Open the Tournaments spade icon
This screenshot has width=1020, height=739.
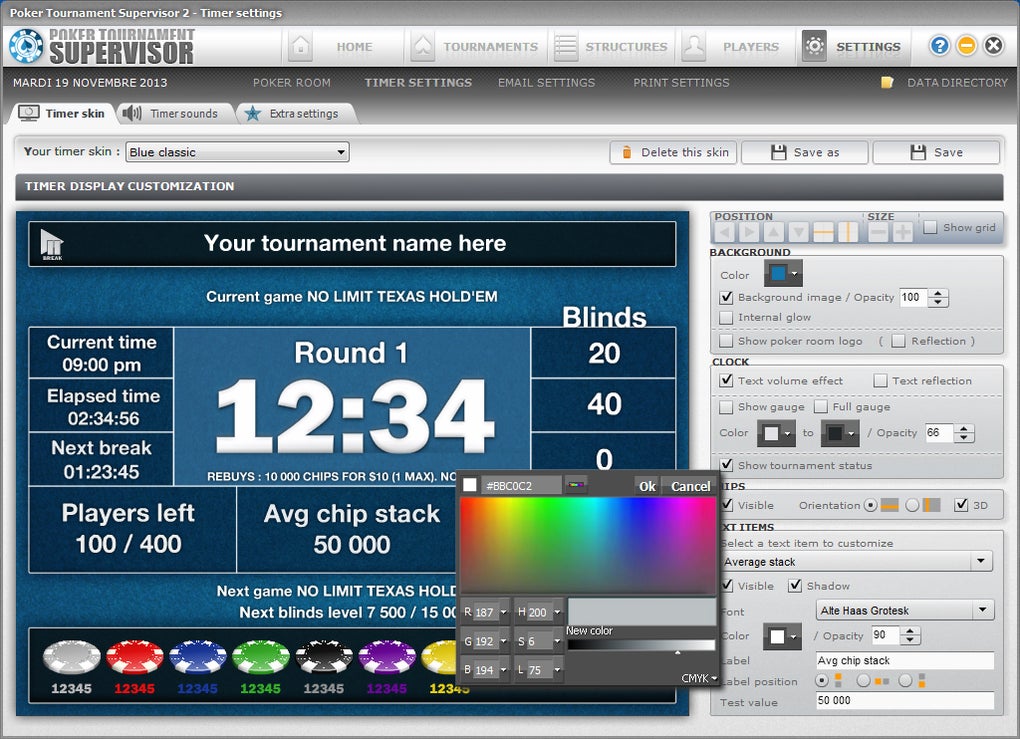422,47
